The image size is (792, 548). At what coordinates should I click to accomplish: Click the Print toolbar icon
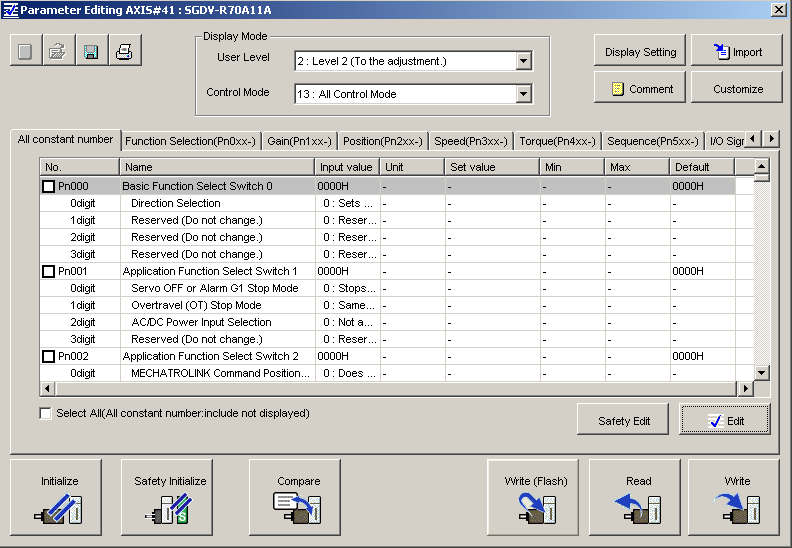[125, 51]
